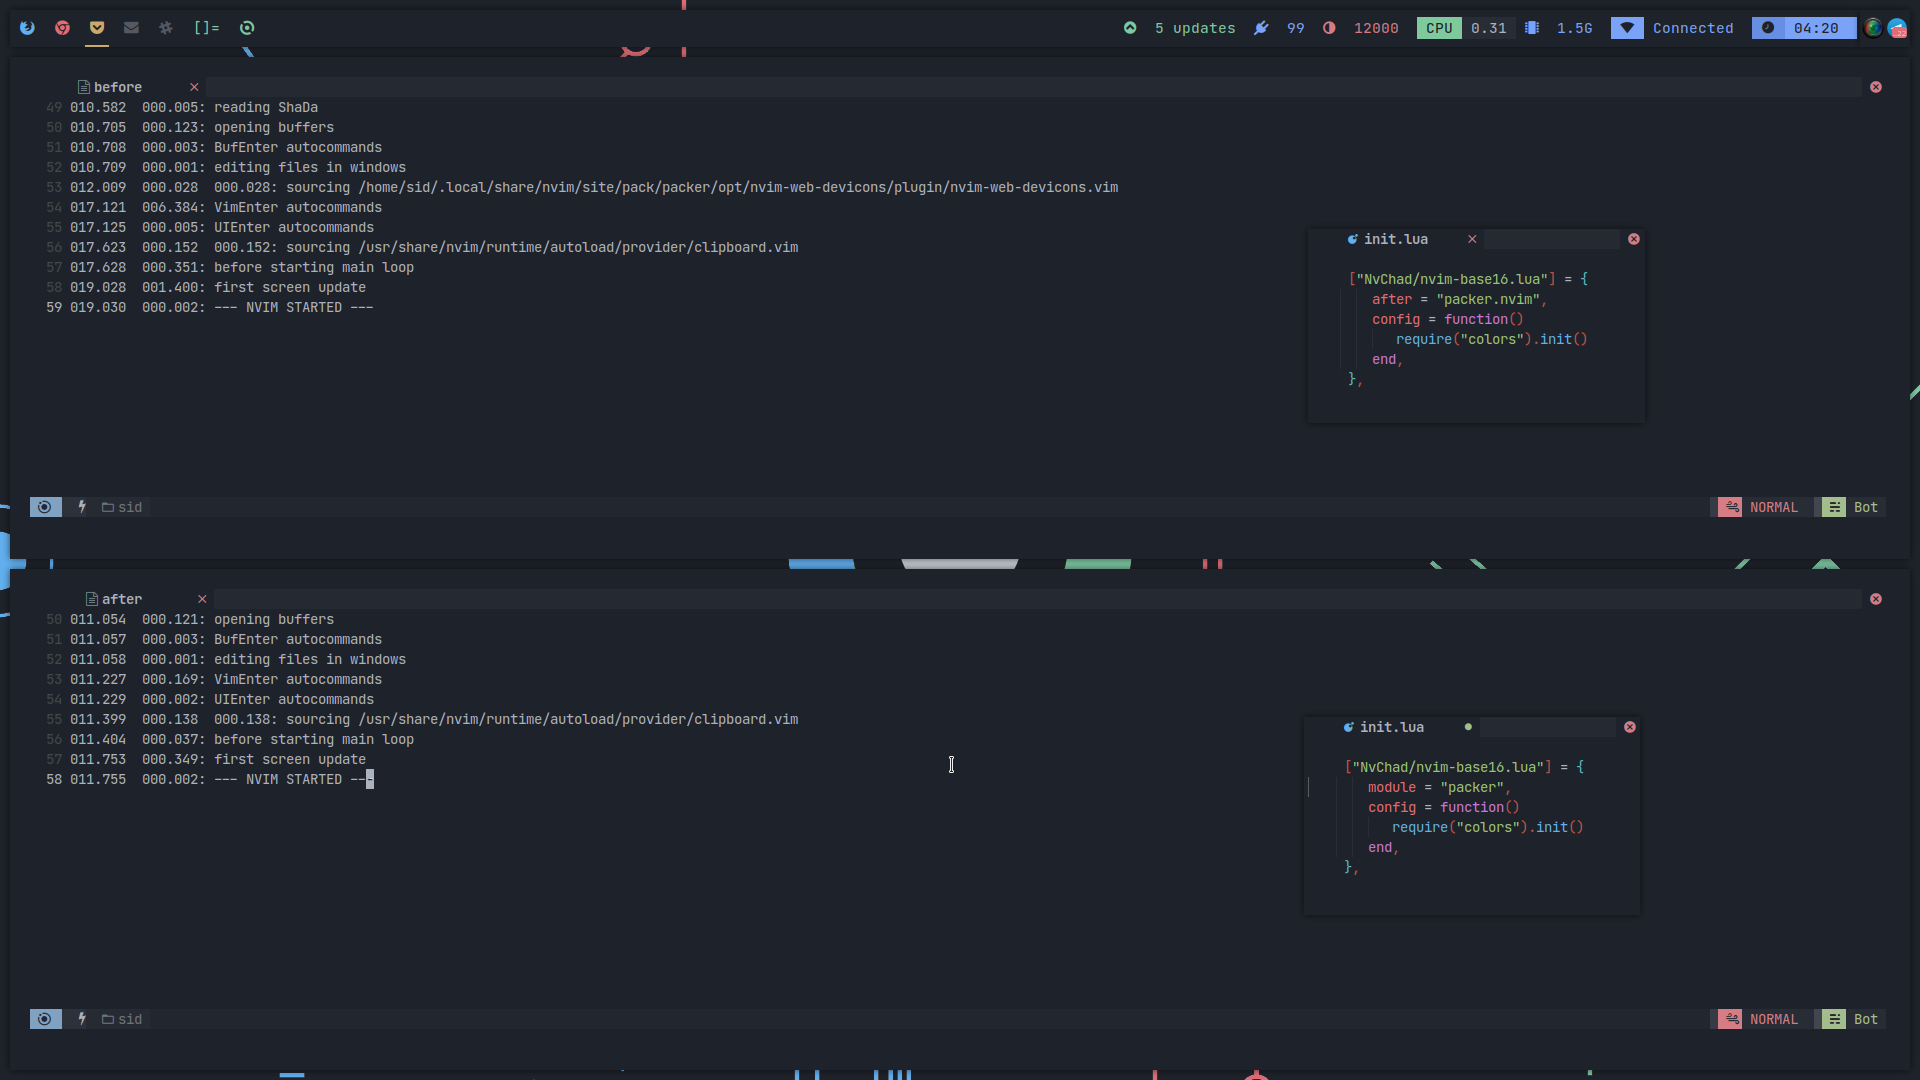Switch to the init.lua tab in the floating window
1920x1080 pixels.
(x=1396, y=239)
